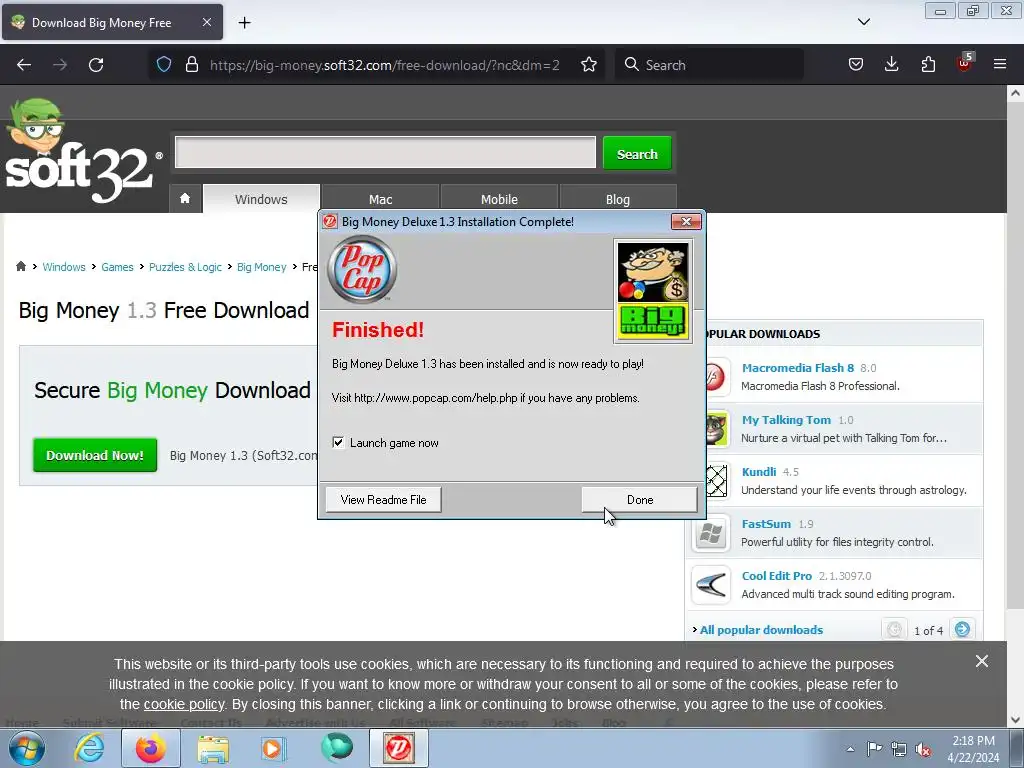This screenshot has height=768, width=1024.
Task: Open the media player taskbar icon
Action: tap(273, 748)
